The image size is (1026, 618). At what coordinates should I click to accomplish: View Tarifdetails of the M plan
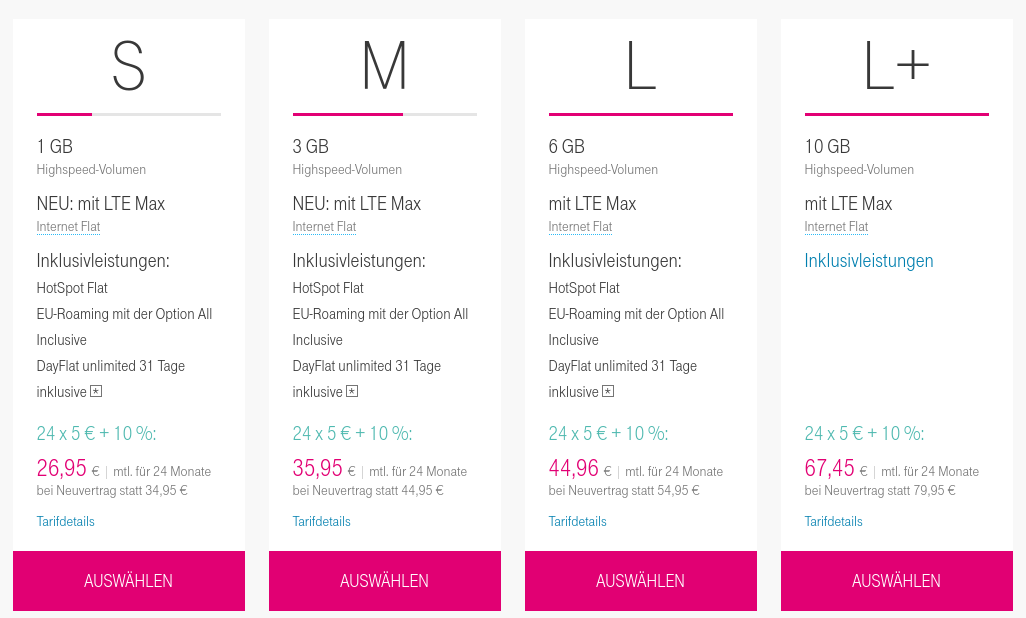point(322,521)
